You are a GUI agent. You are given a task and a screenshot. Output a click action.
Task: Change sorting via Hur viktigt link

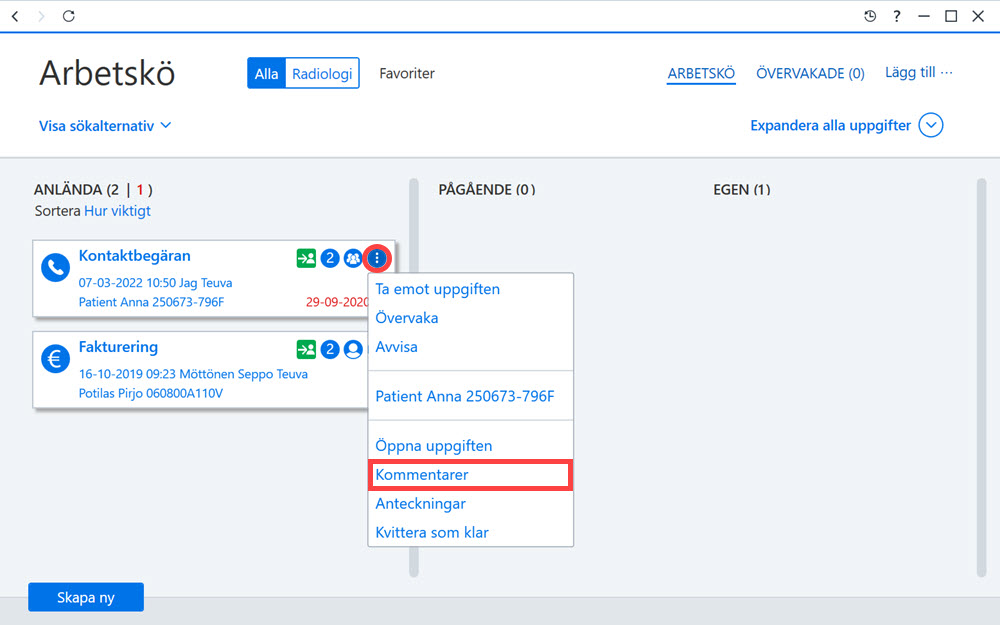(x=117, y=211)
